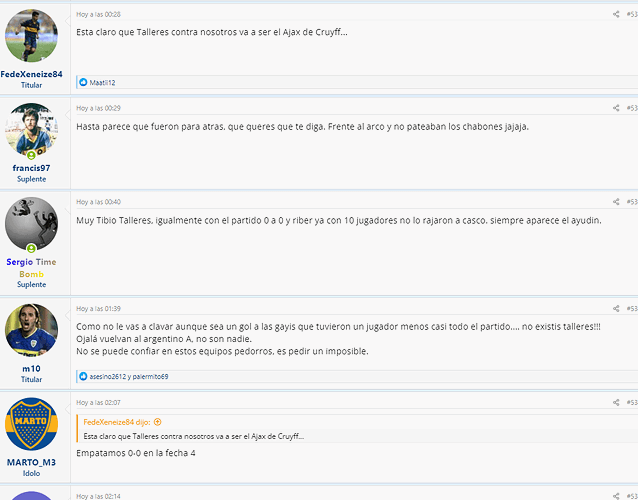This screenshot has width=638, height=500.
Task: Click share icon on francis97's post
Action: point(616,108)
